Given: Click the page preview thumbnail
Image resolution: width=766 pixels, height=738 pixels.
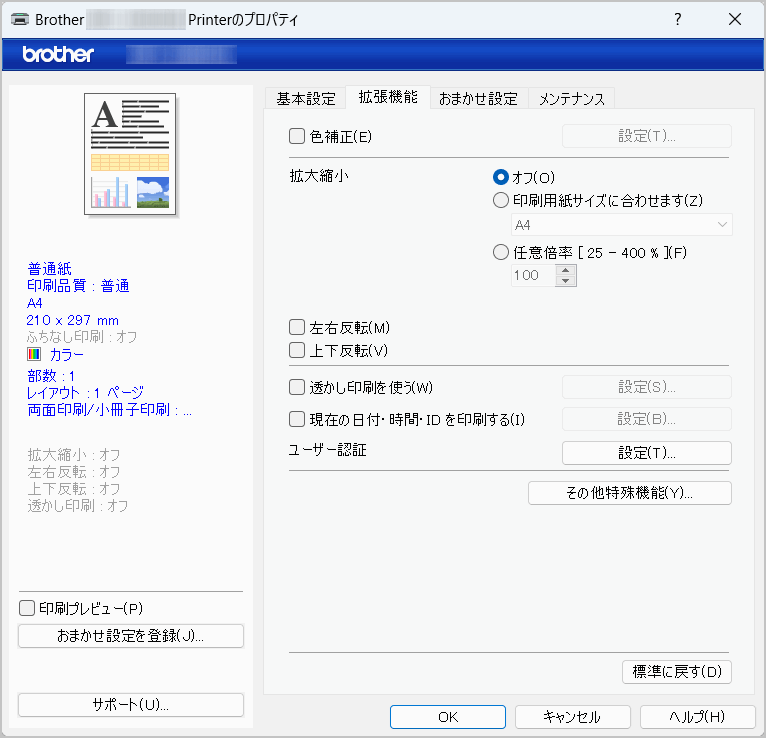Looking at the screenshot, I should coord(130,154).
